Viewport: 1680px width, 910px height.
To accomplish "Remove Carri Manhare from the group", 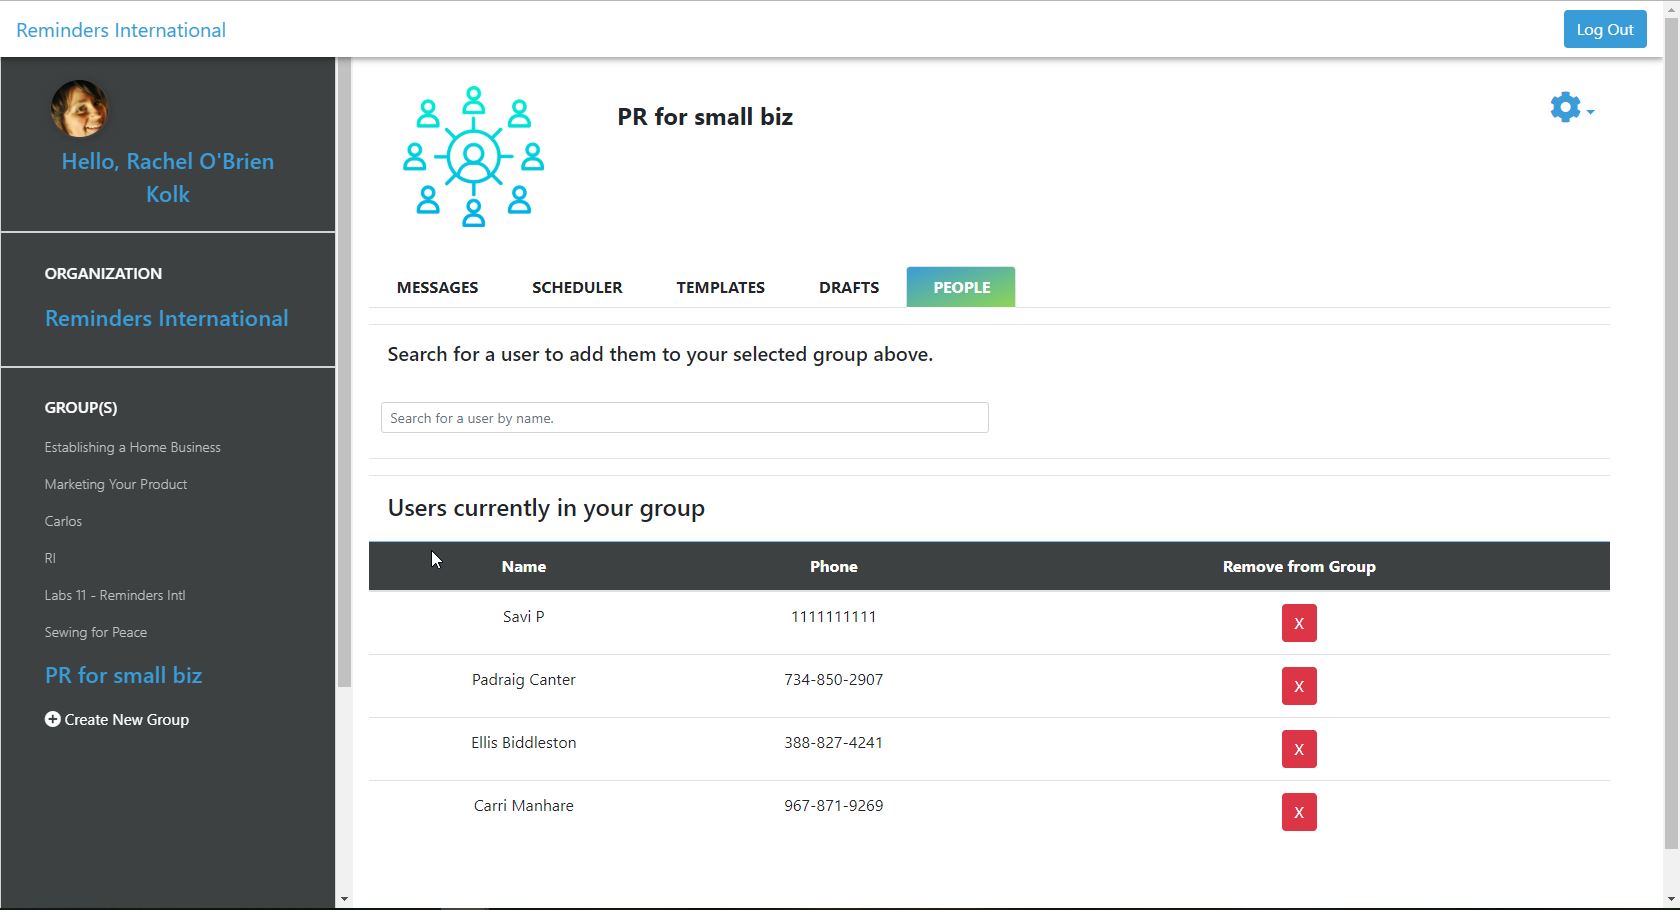I will (1298, 812).
